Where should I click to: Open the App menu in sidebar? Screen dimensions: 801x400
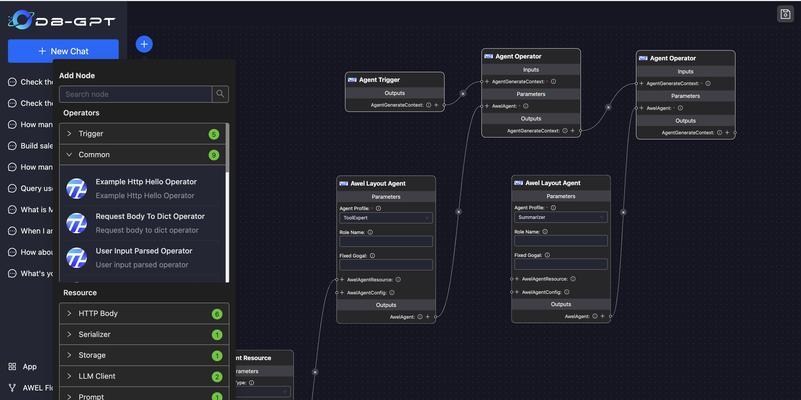tap(23, 367)
